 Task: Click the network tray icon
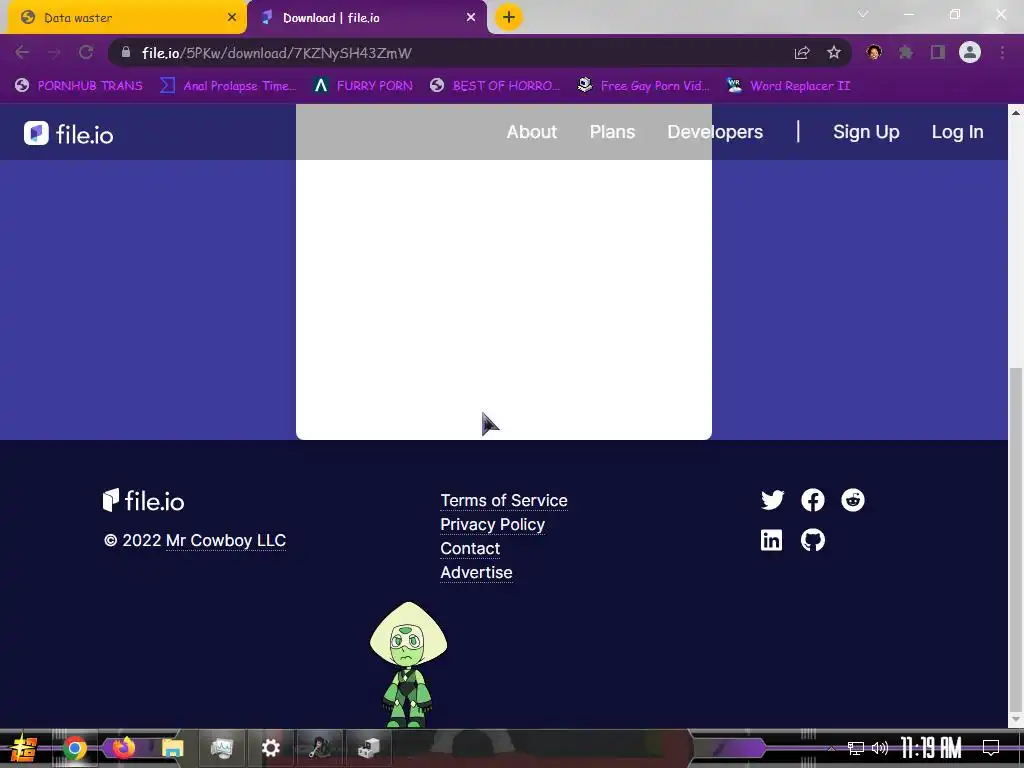pyautogui.click(x=856, y=748)
